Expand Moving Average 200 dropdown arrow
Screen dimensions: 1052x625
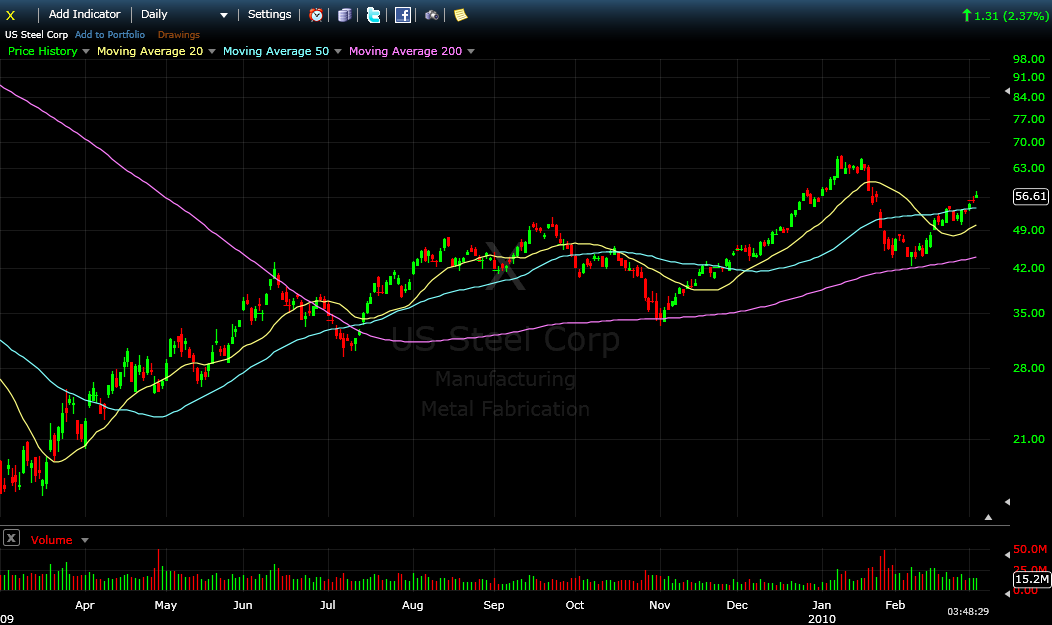pyautogui.click(x=471, y=52)
